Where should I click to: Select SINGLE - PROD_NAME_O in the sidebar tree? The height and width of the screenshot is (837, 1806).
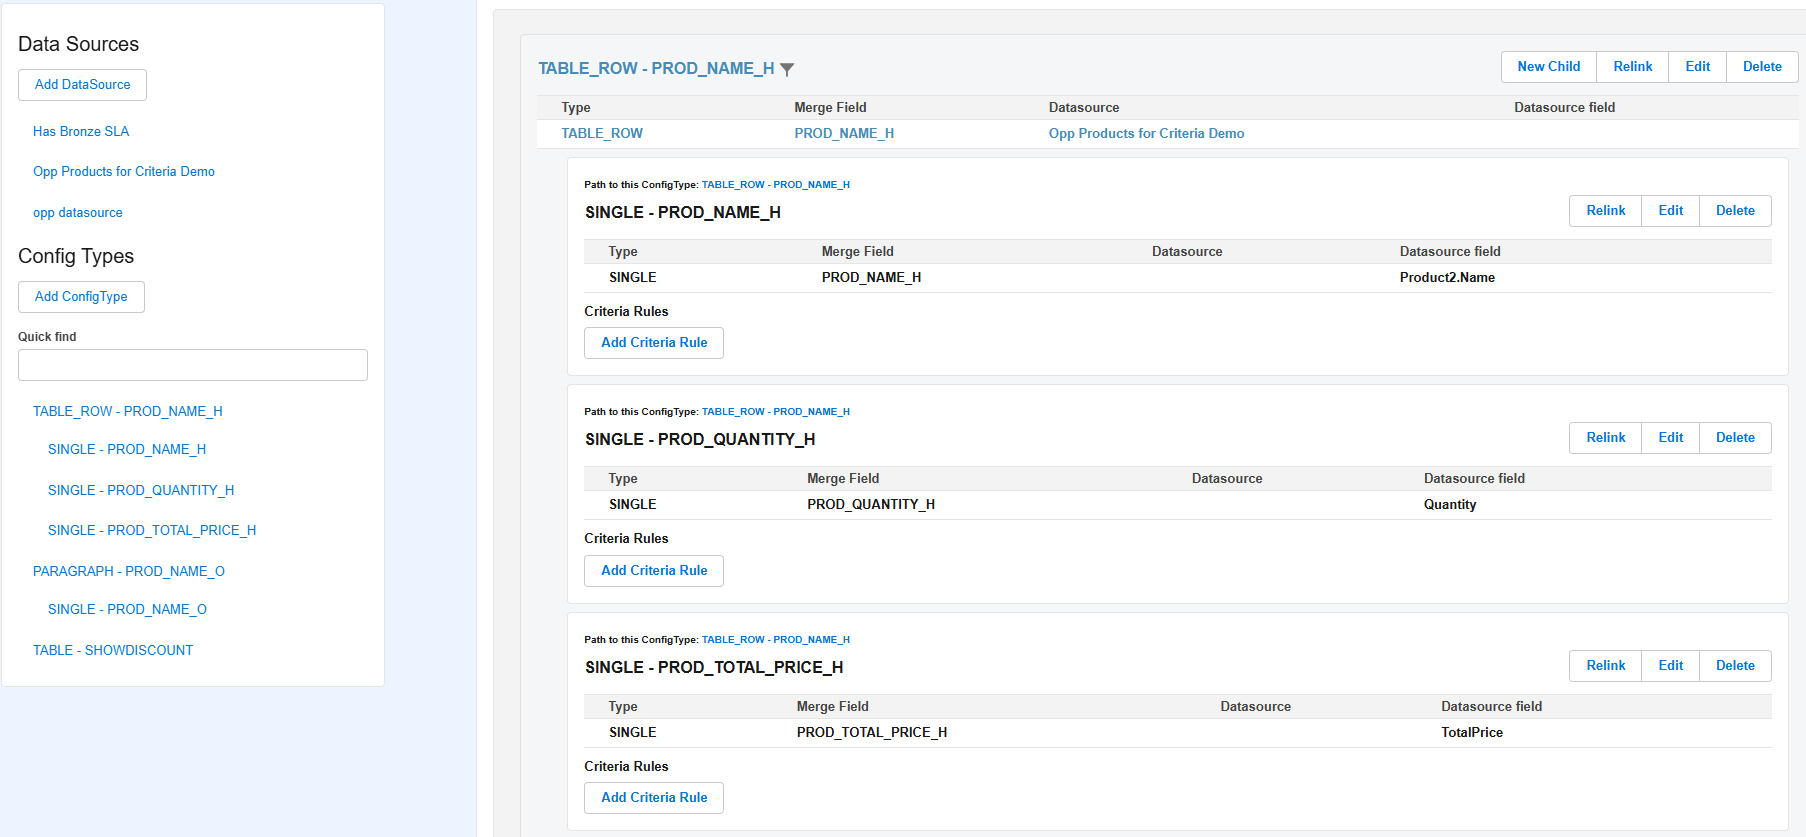pos(128,609)
